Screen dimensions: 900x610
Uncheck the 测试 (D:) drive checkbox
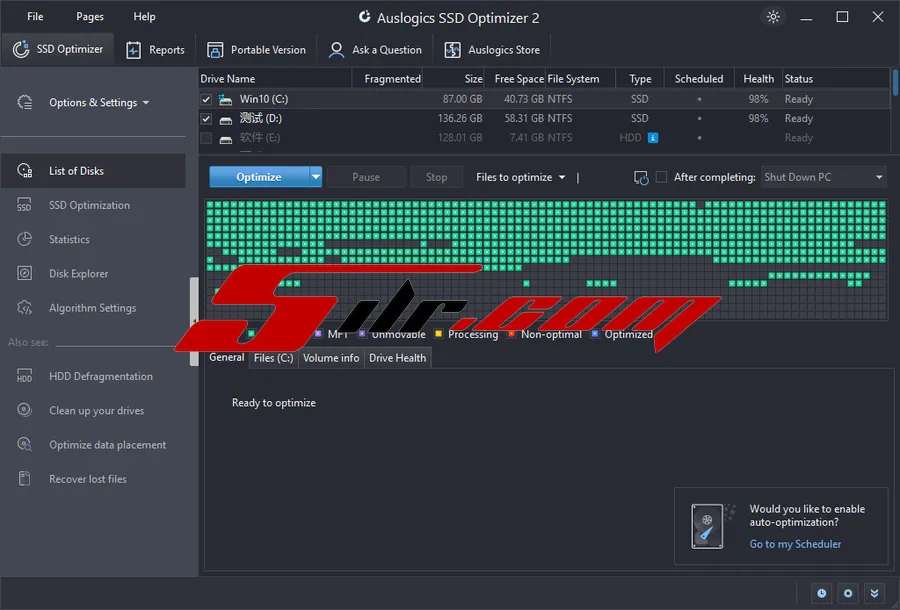coord(206,119)
